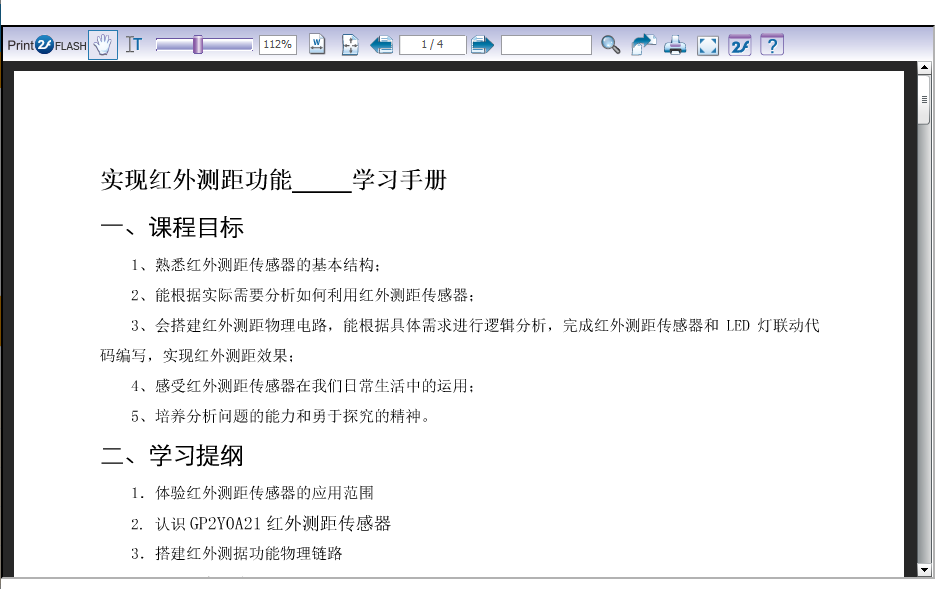Click the fit width icon
The image size is (936, 589).
click(x=317, y=45)
